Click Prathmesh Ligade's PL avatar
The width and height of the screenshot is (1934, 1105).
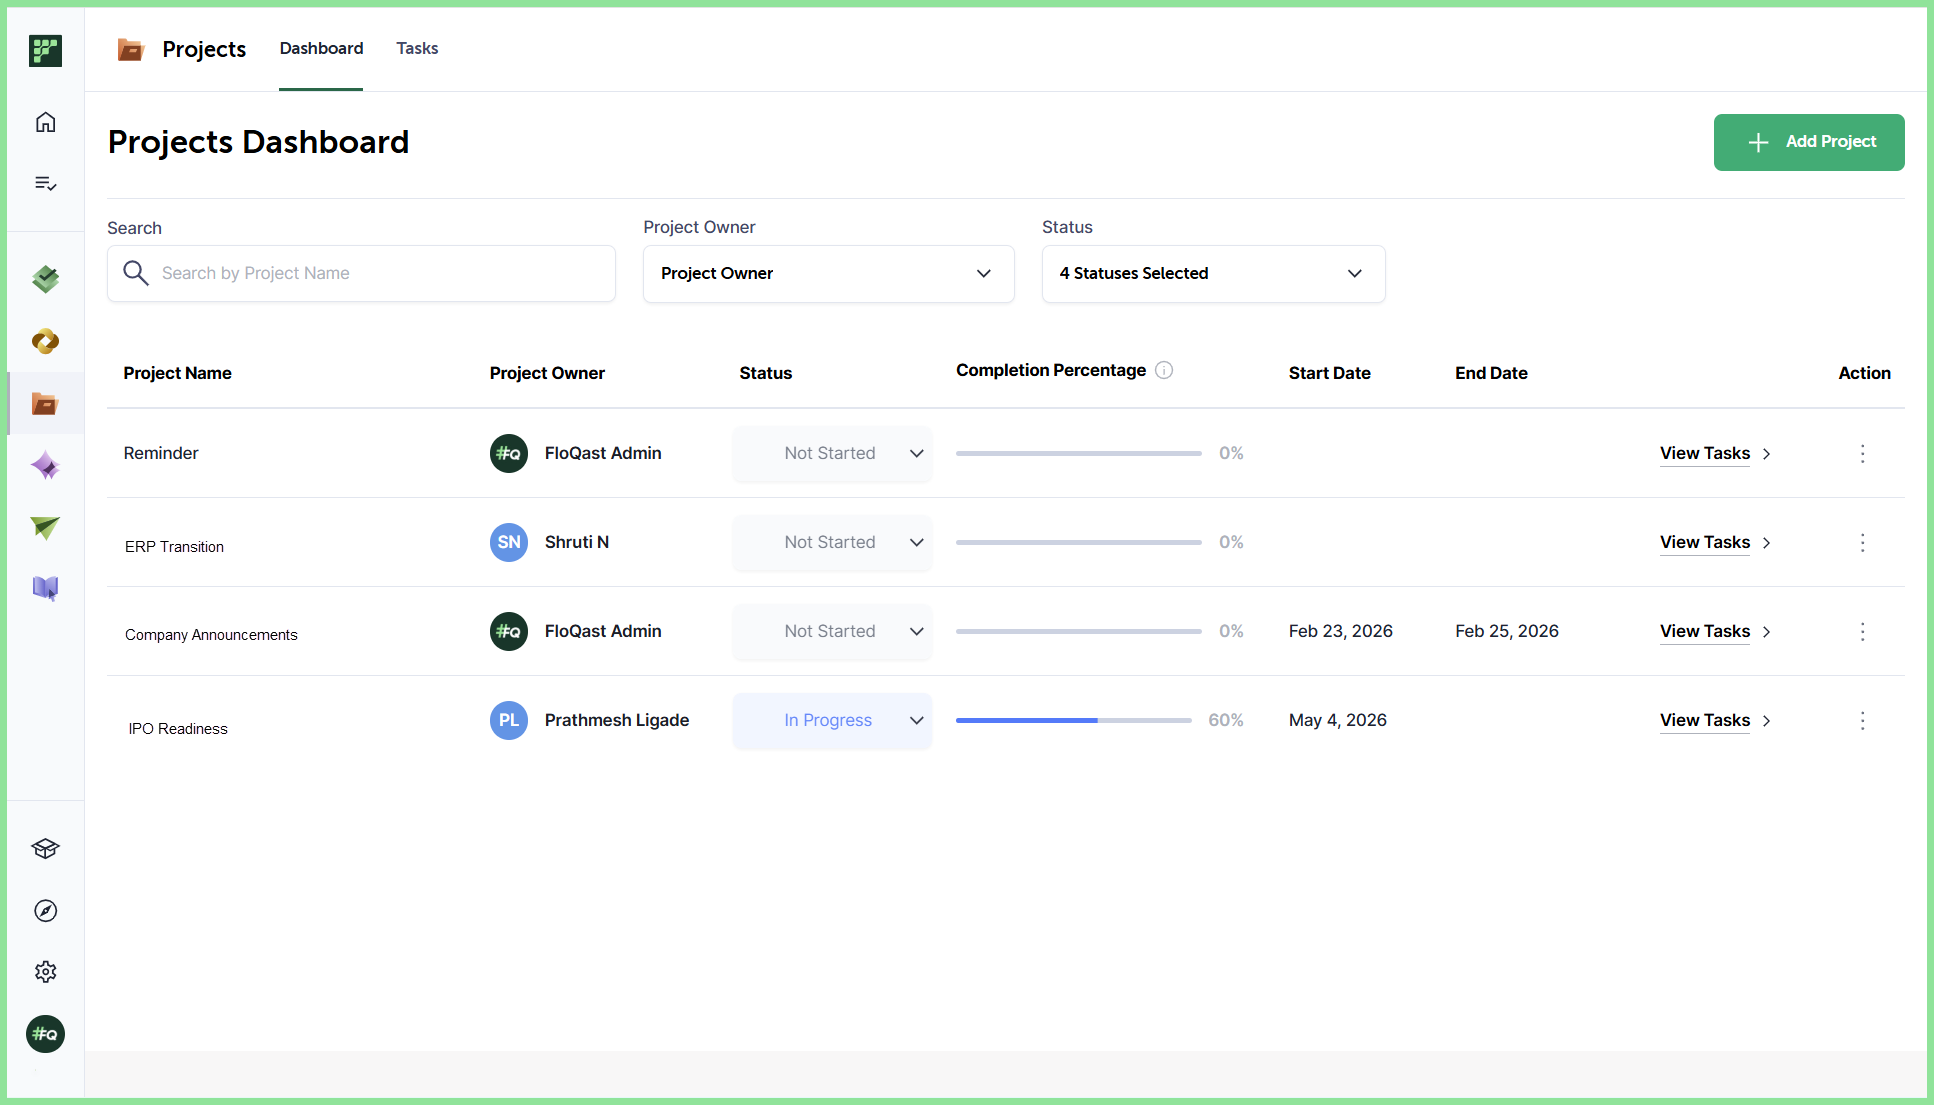coord(509,720)
